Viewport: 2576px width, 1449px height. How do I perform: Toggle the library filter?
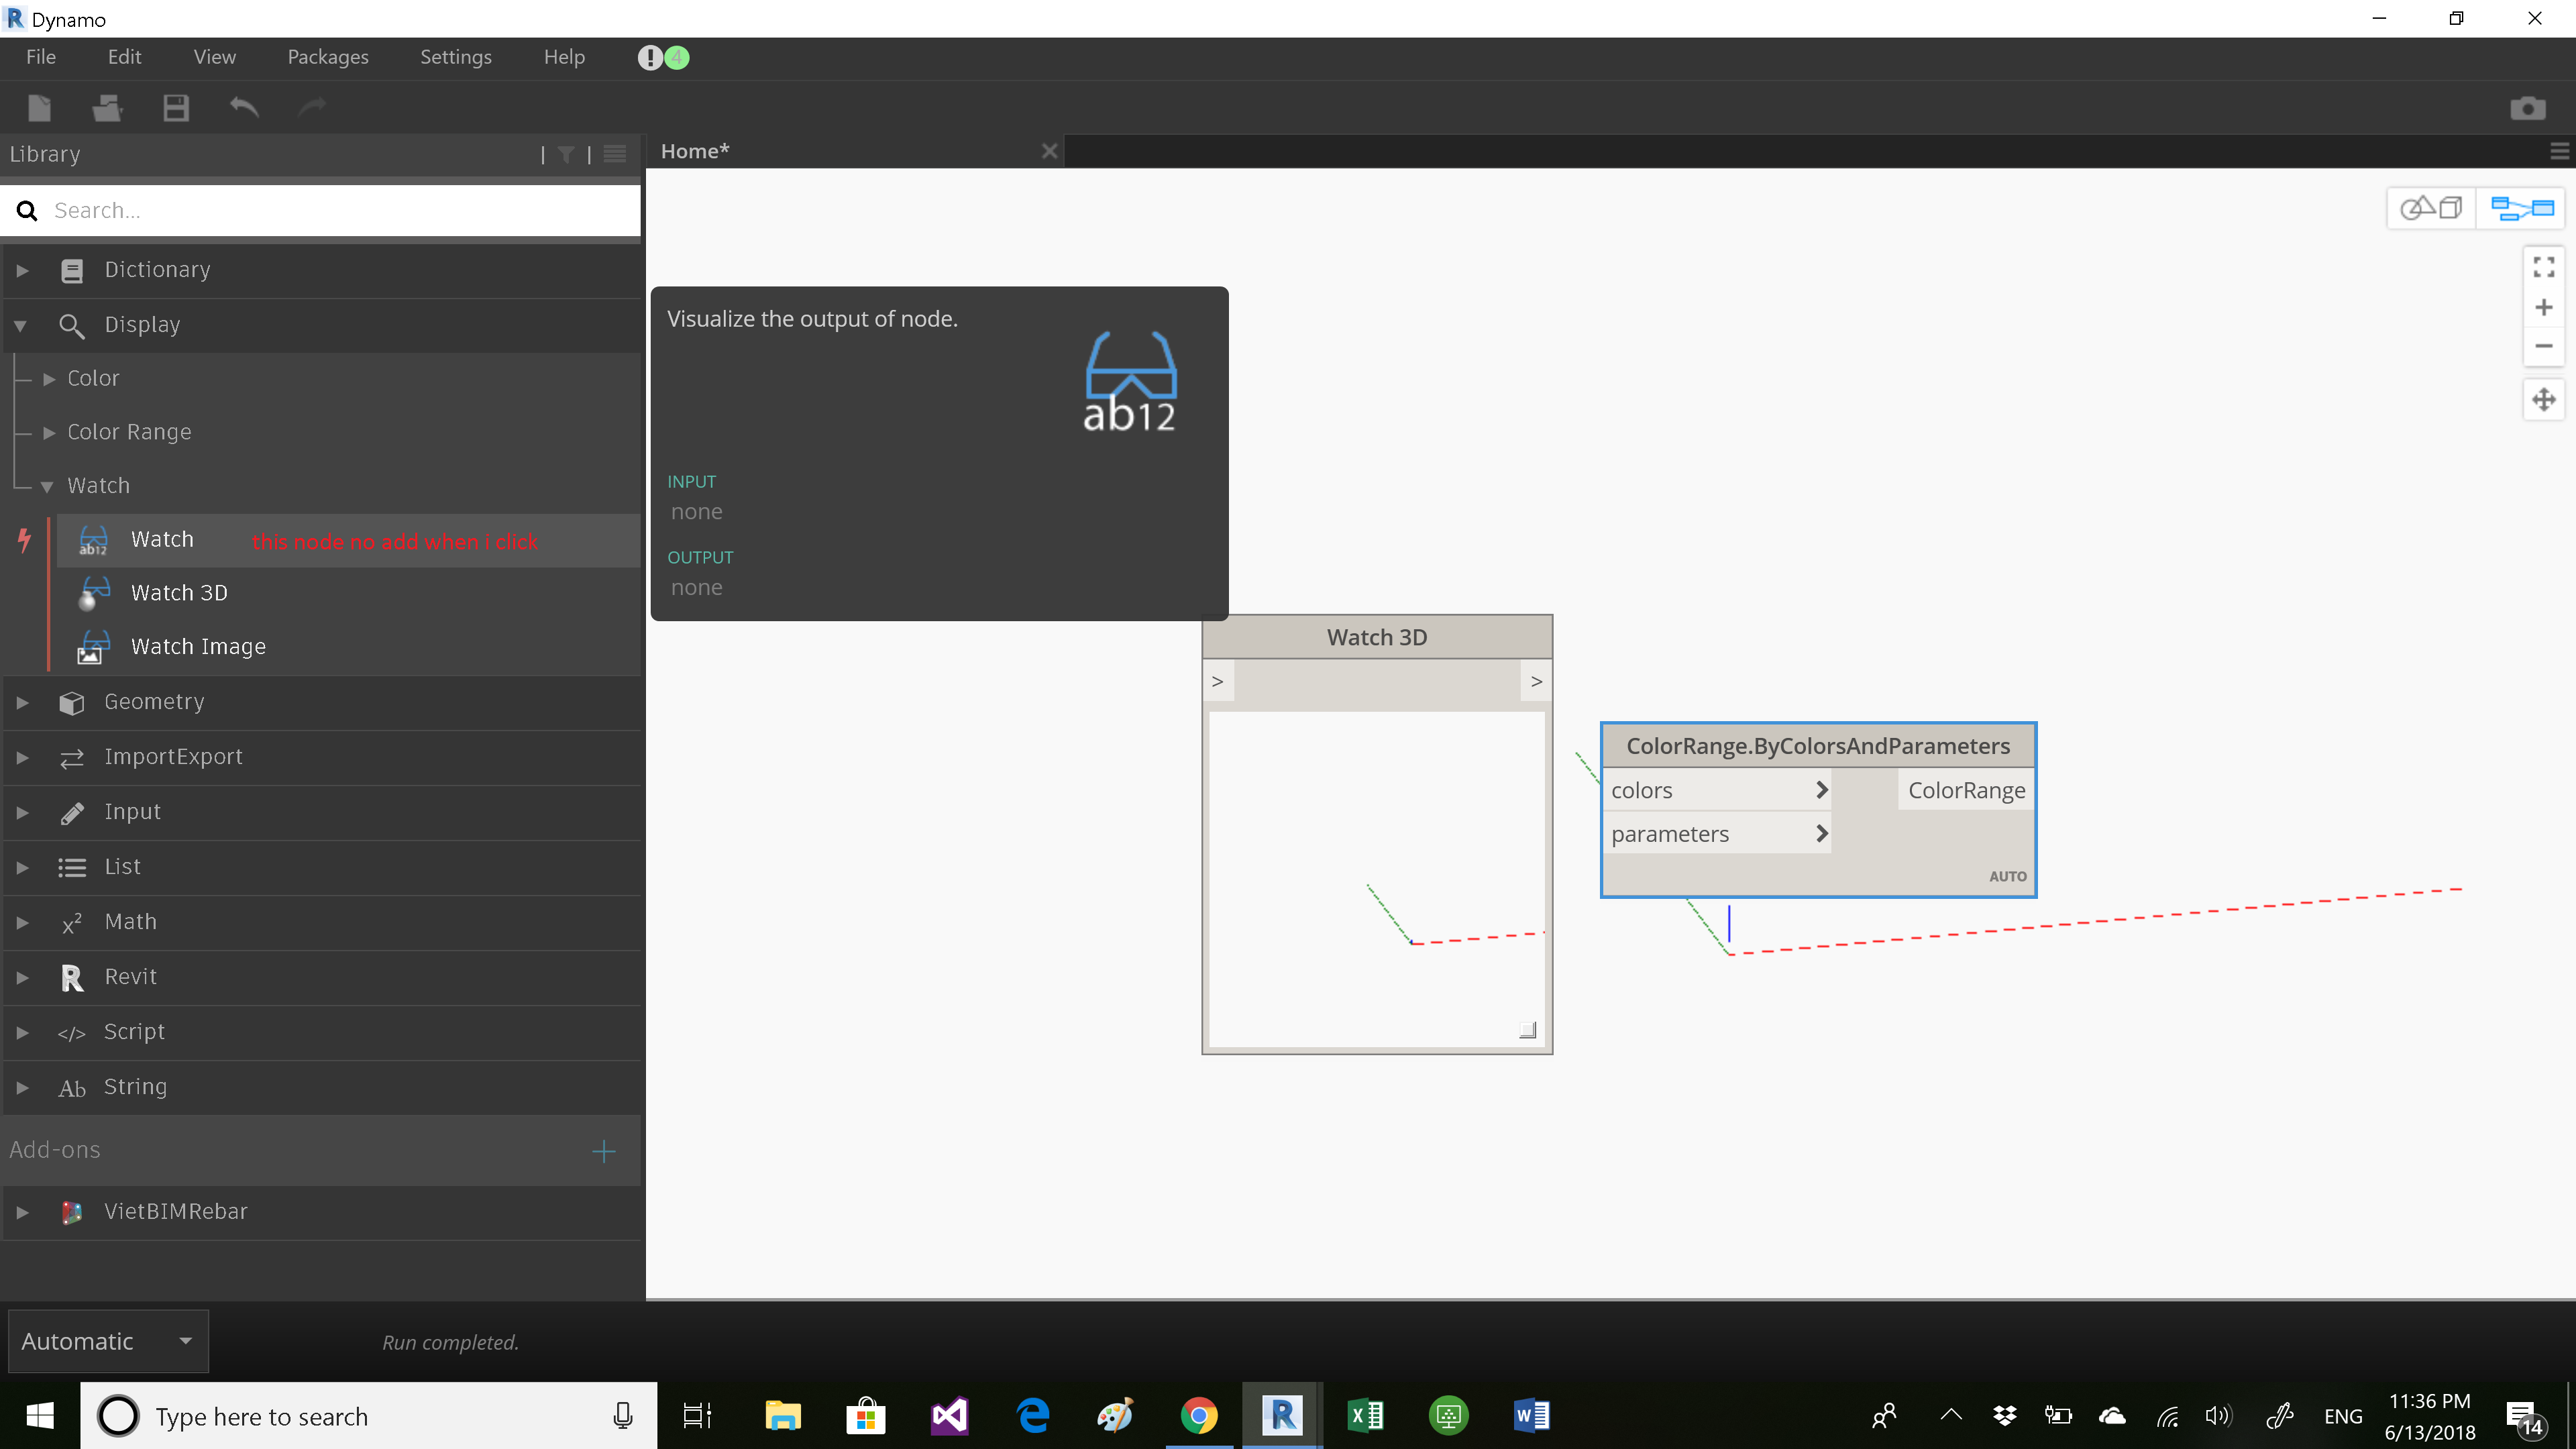(566, 155)
